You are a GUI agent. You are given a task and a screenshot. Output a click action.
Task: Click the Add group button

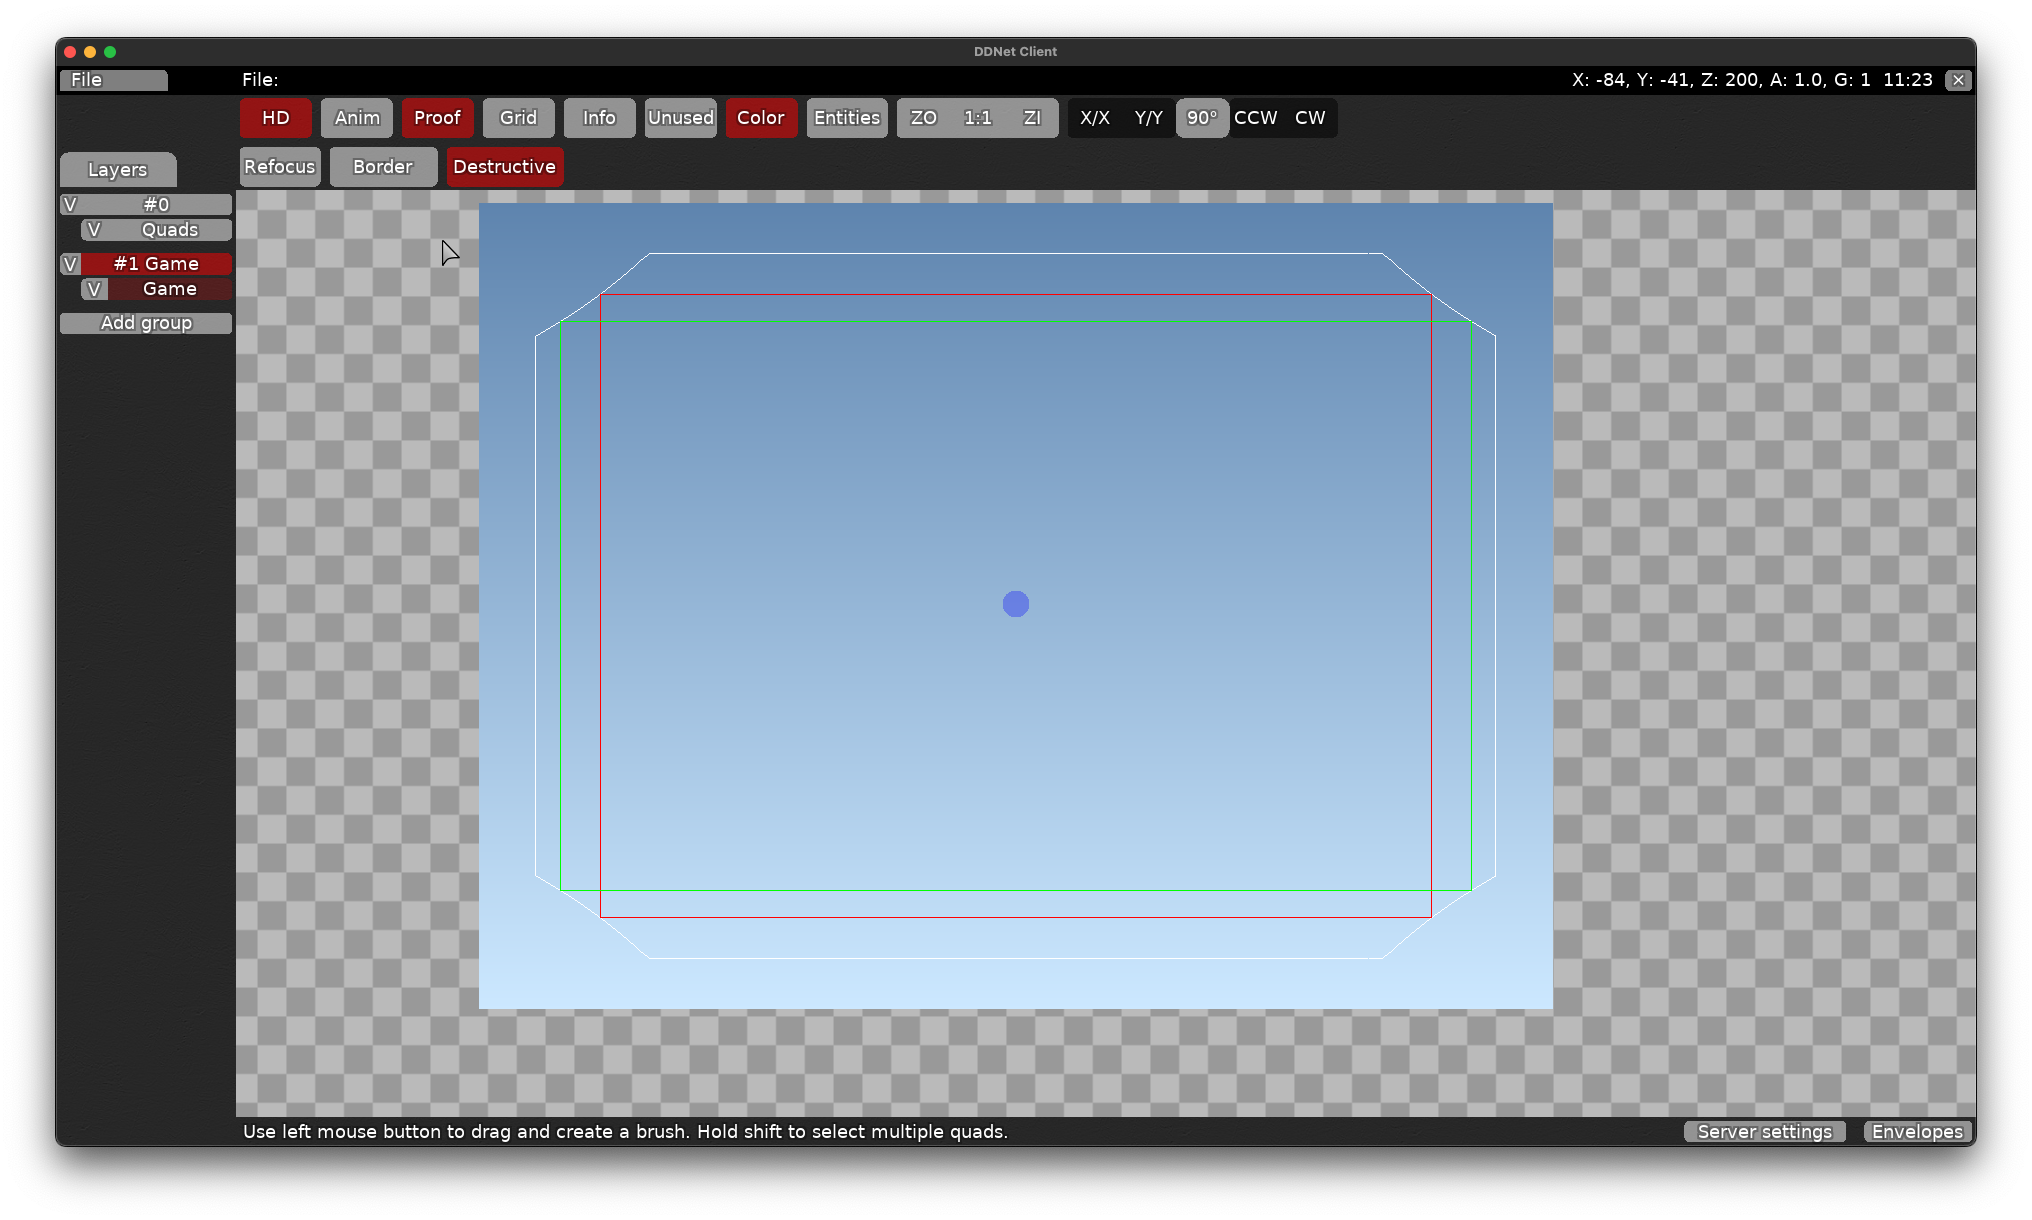click(146, 323)
